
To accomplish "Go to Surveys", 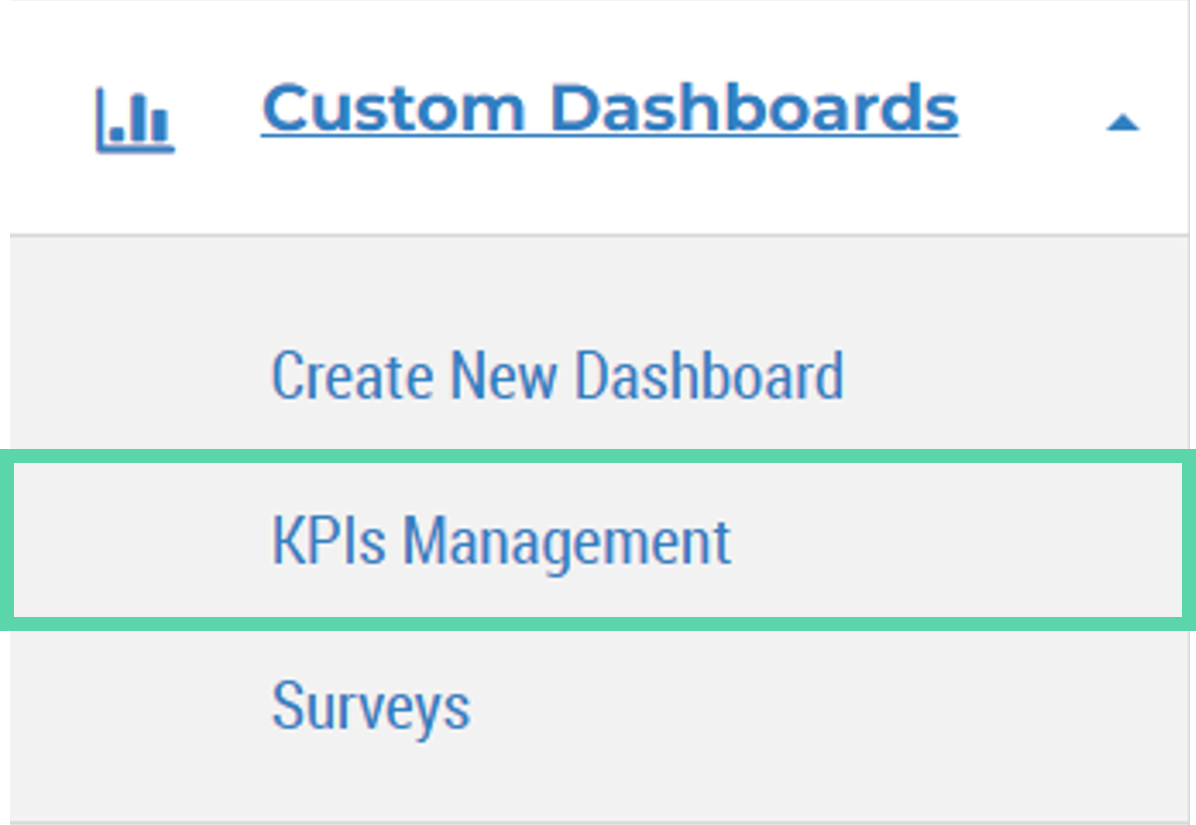I will point(370,706).
